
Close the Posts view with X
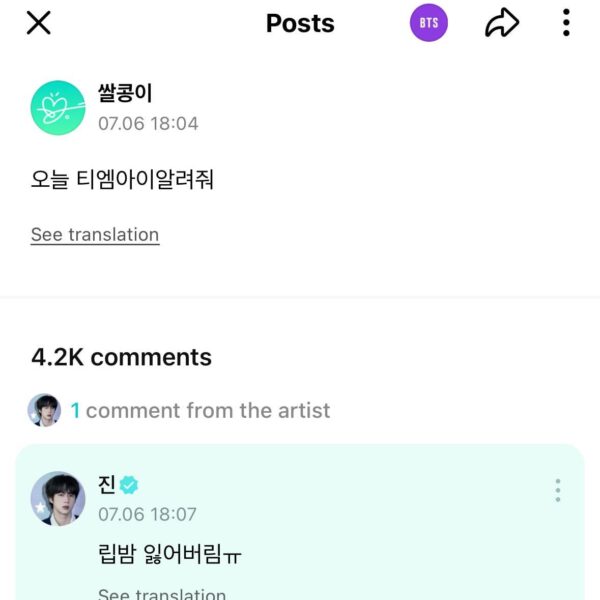pyautogui.click(x=38, y=23)
